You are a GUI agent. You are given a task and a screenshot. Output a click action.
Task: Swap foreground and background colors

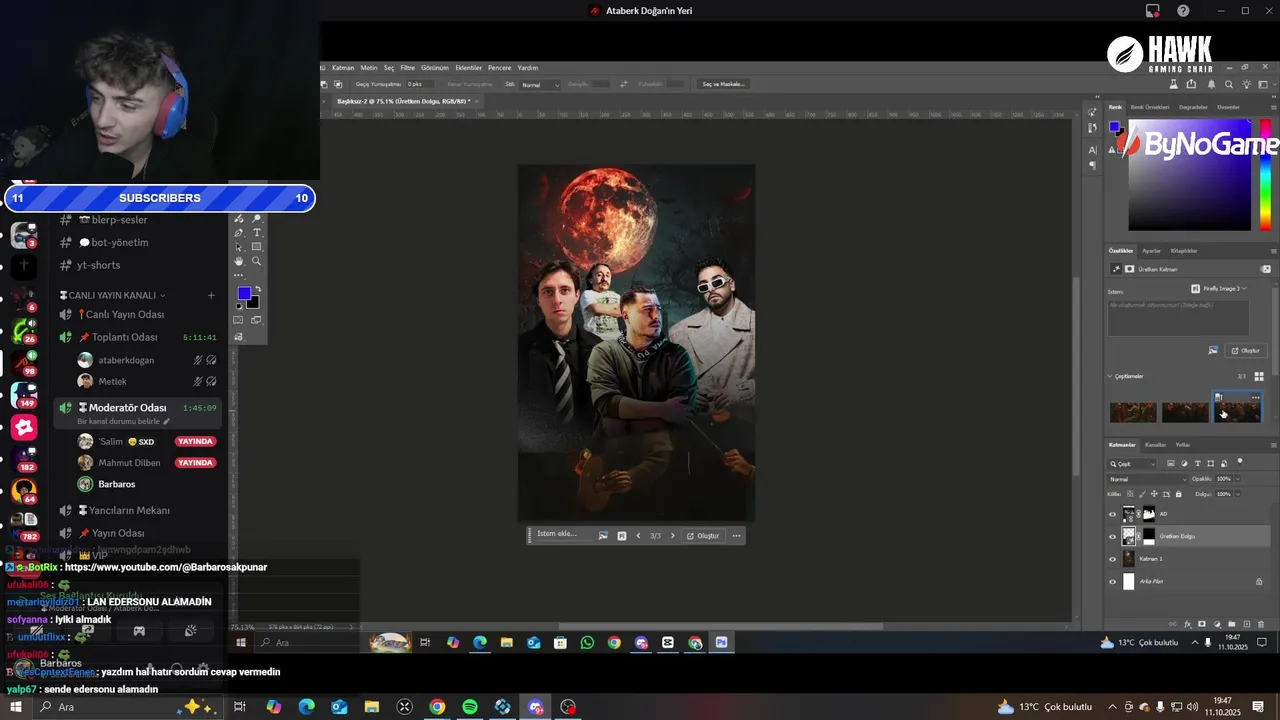click(256, 288)
